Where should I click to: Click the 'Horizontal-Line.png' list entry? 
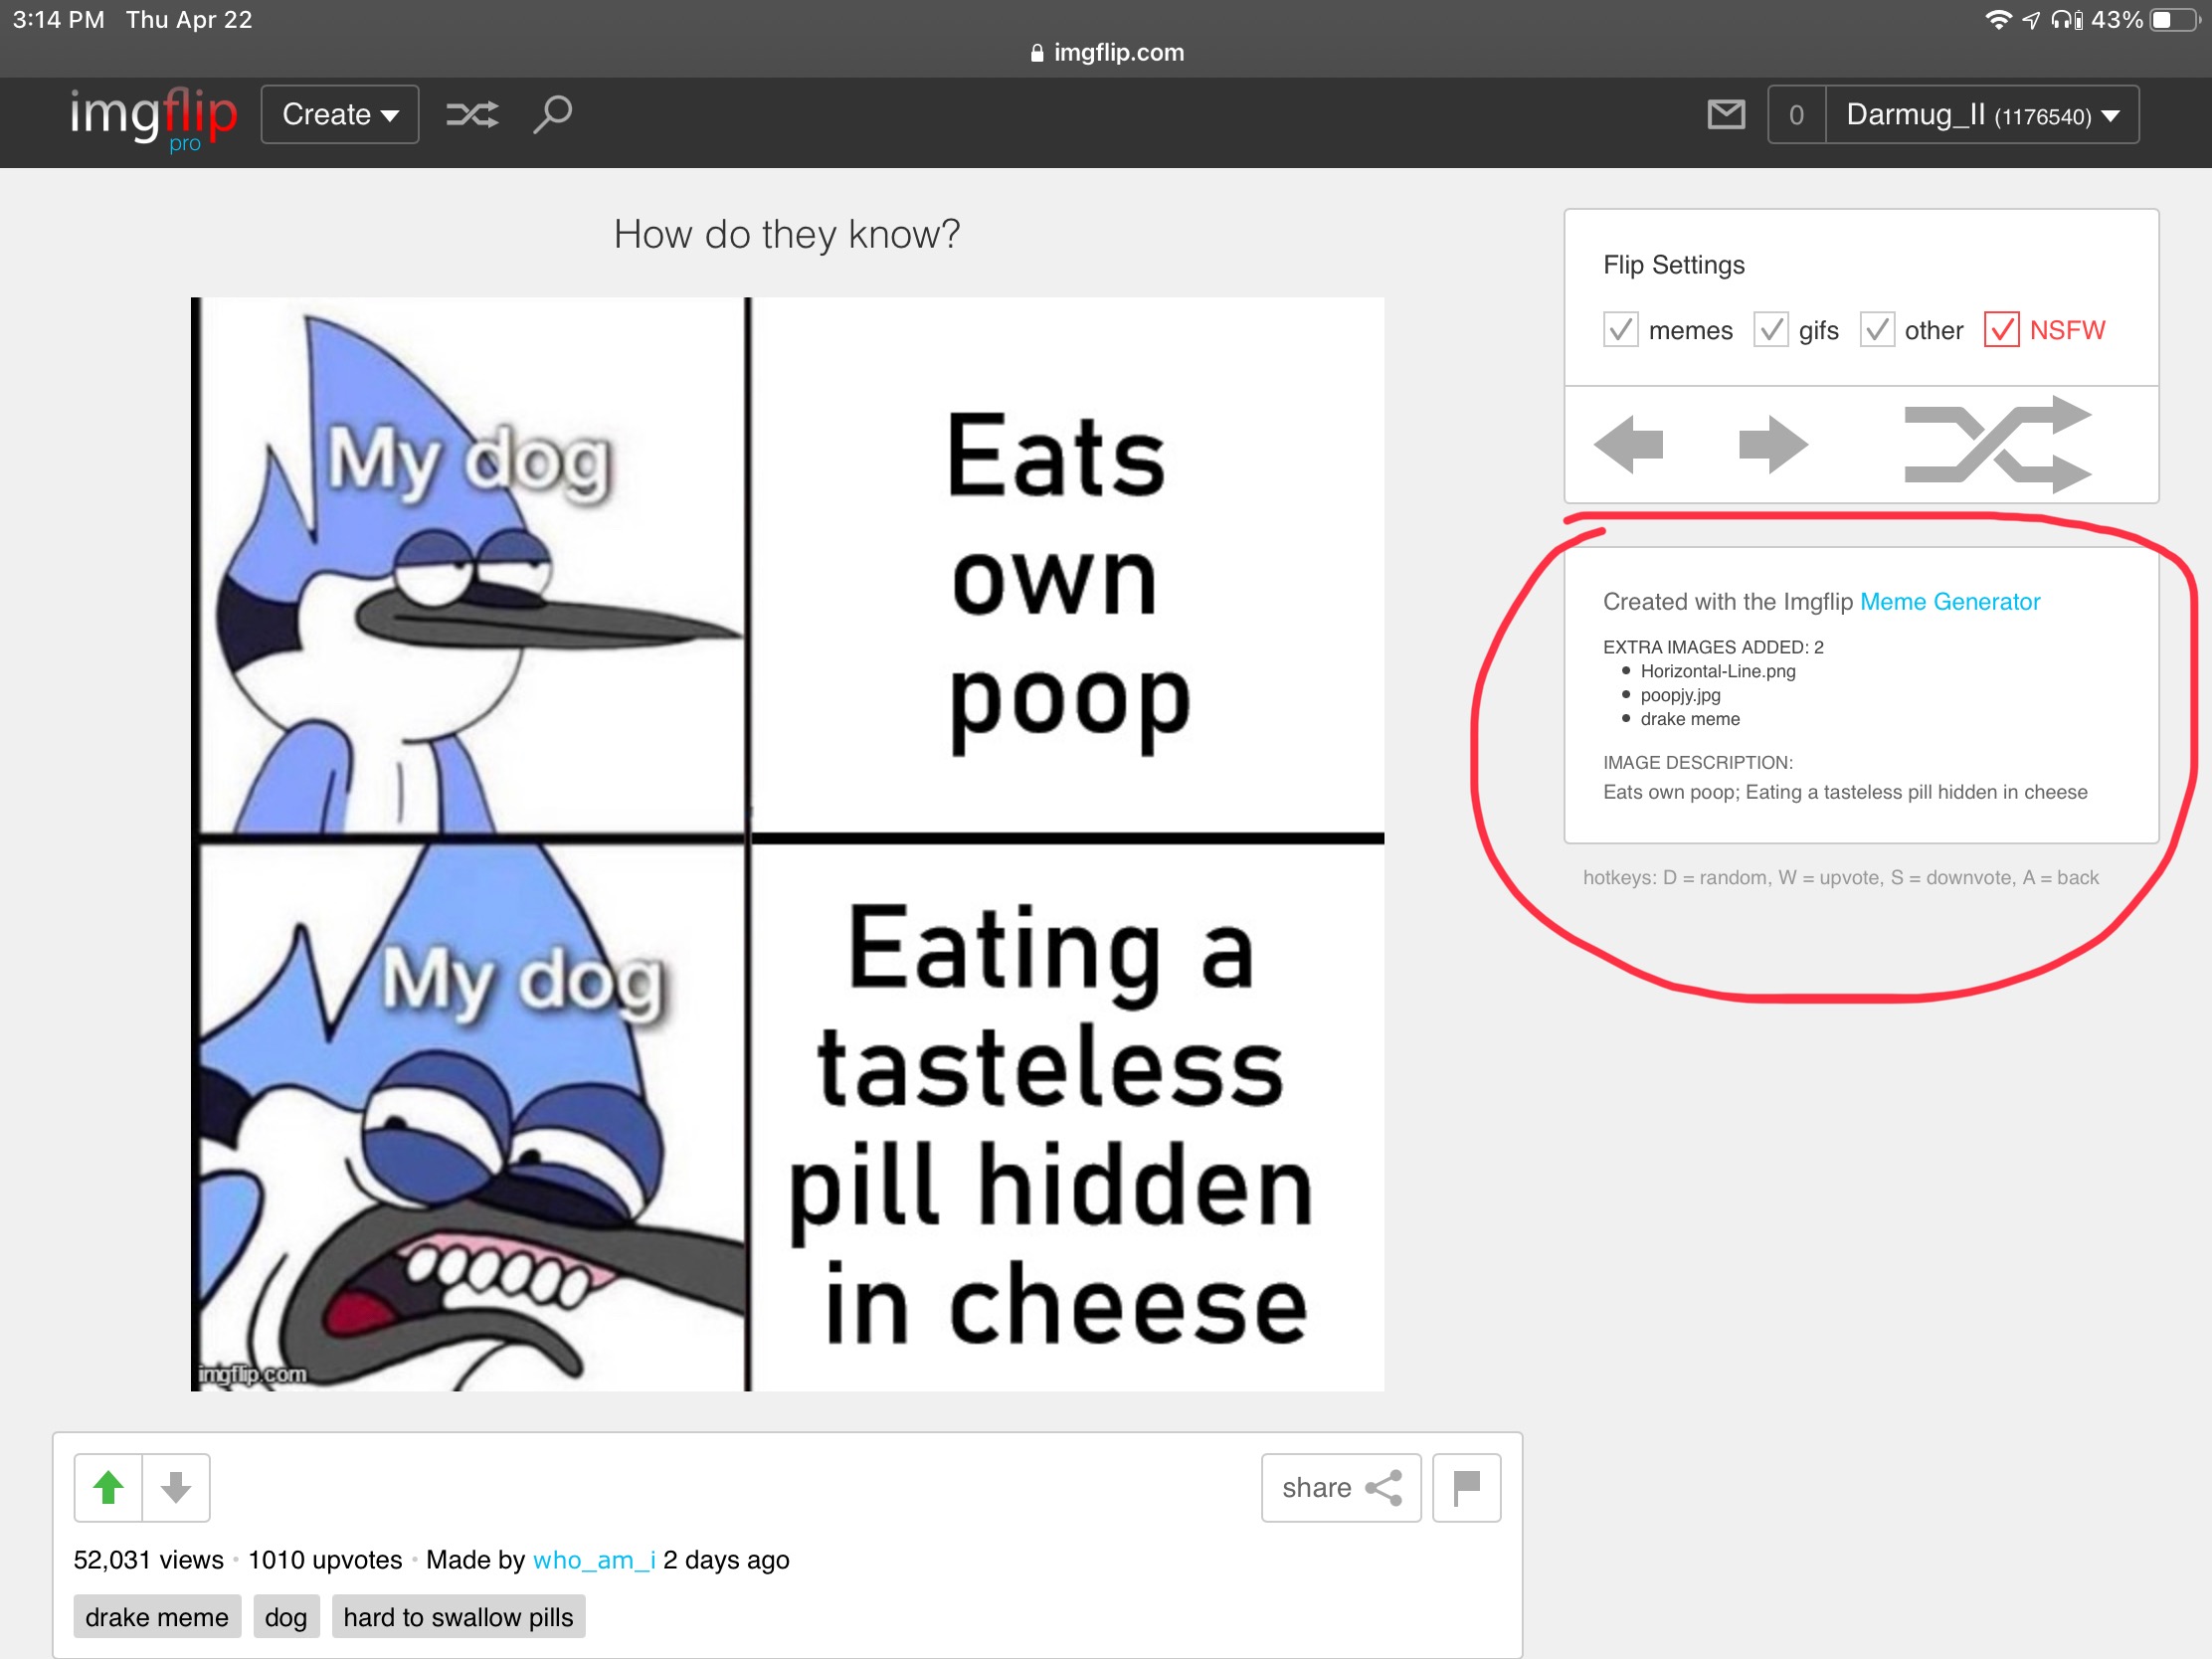click(1718, 671)
